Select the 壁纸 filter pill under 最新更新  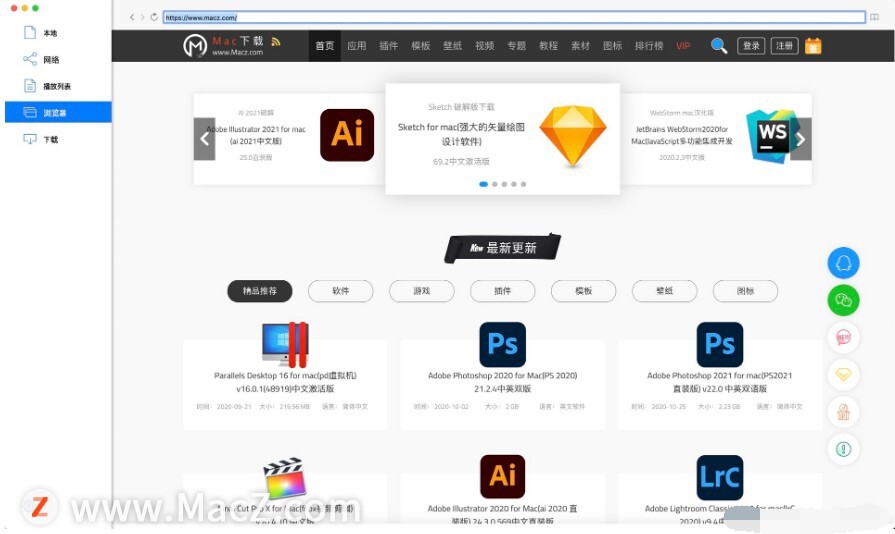pos(664,291)
